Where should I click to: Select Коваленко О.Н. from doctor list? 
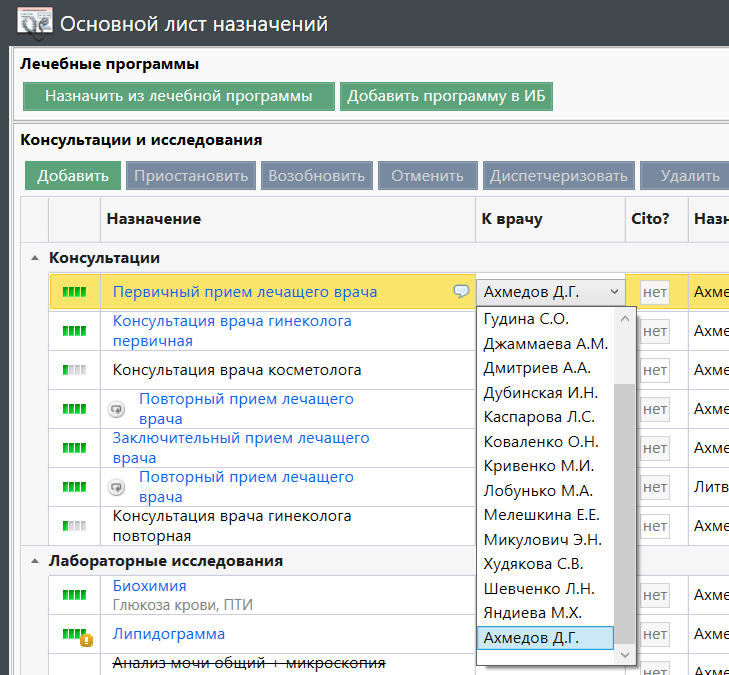(x=541, y=442)
